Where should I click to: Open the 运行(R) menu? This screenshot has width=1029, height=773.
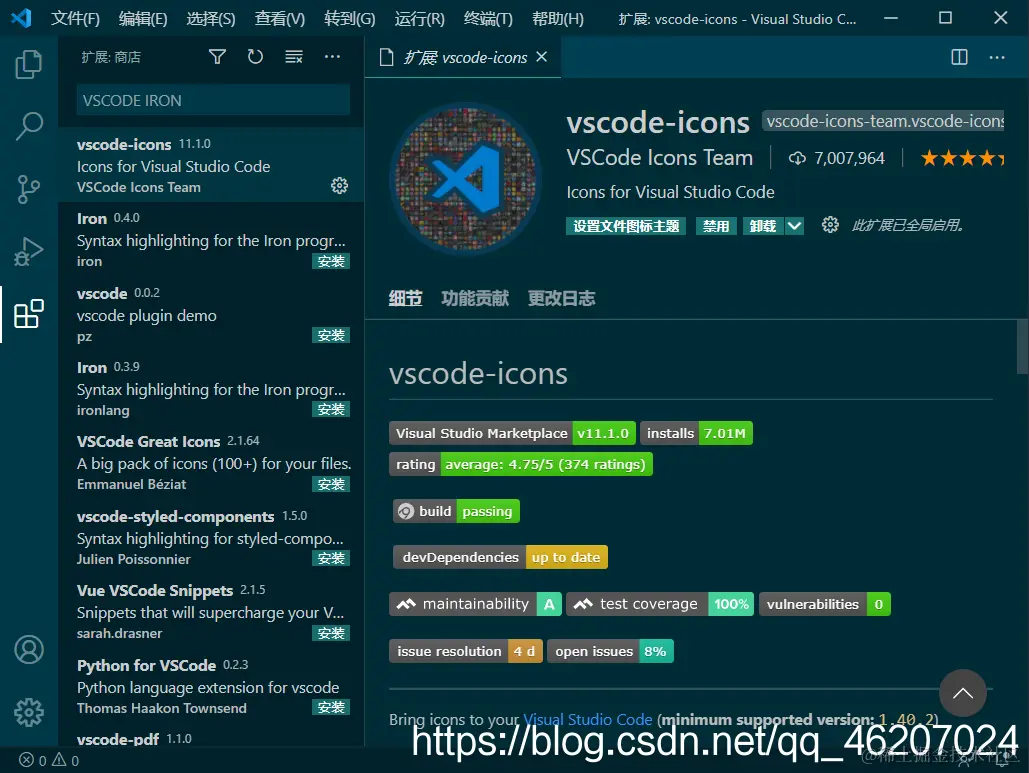click(419, 18)
